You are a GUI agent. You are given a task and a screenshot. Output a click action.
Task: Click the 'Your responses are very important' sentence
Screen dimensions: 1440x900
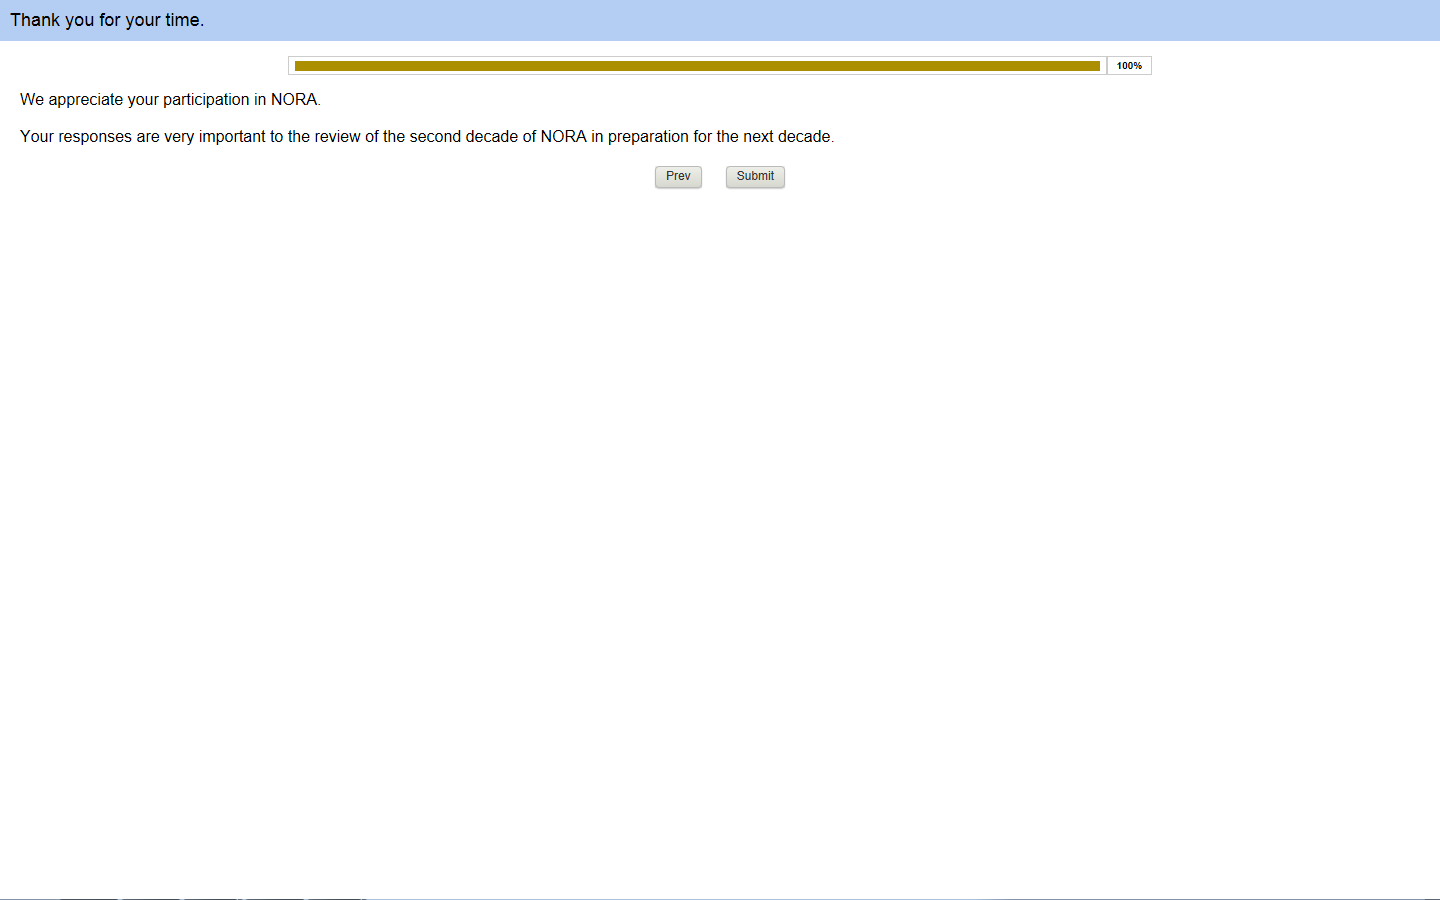click(x=427, y=137)
